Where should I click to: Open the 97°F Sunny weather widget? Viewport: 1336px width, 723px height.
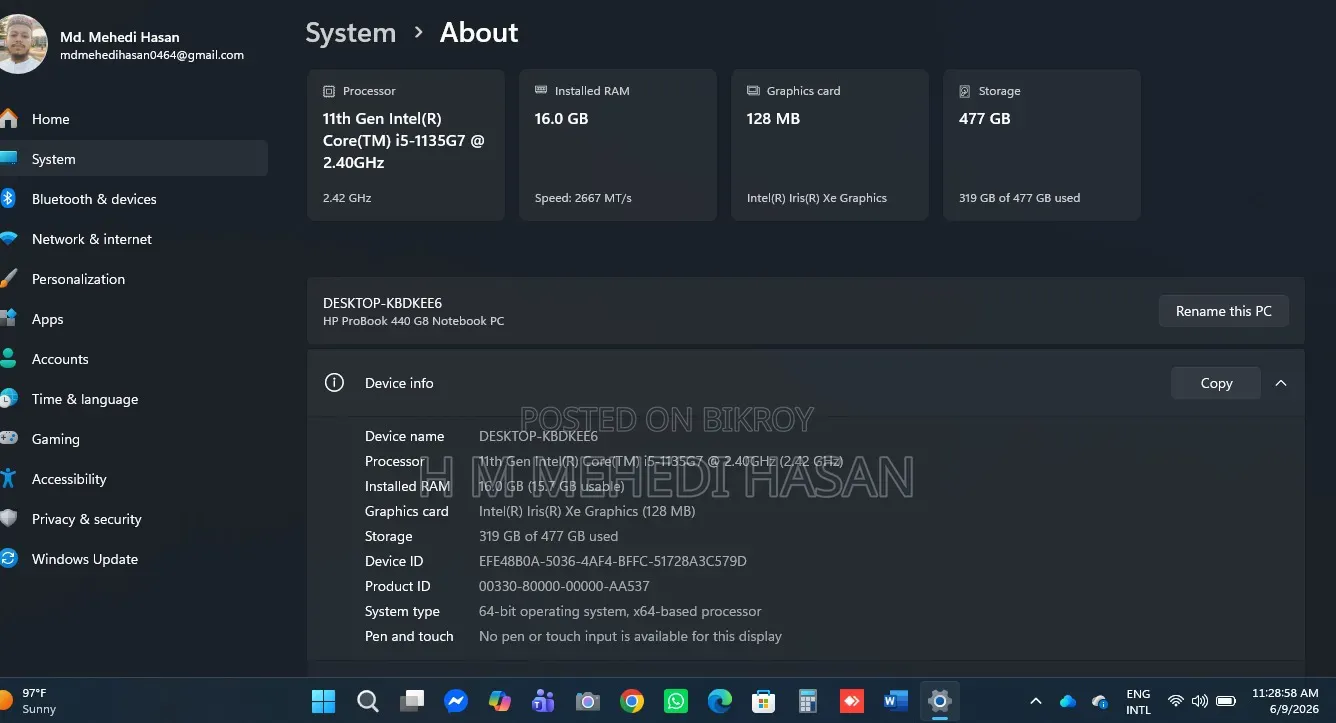[x=30, y=701]
